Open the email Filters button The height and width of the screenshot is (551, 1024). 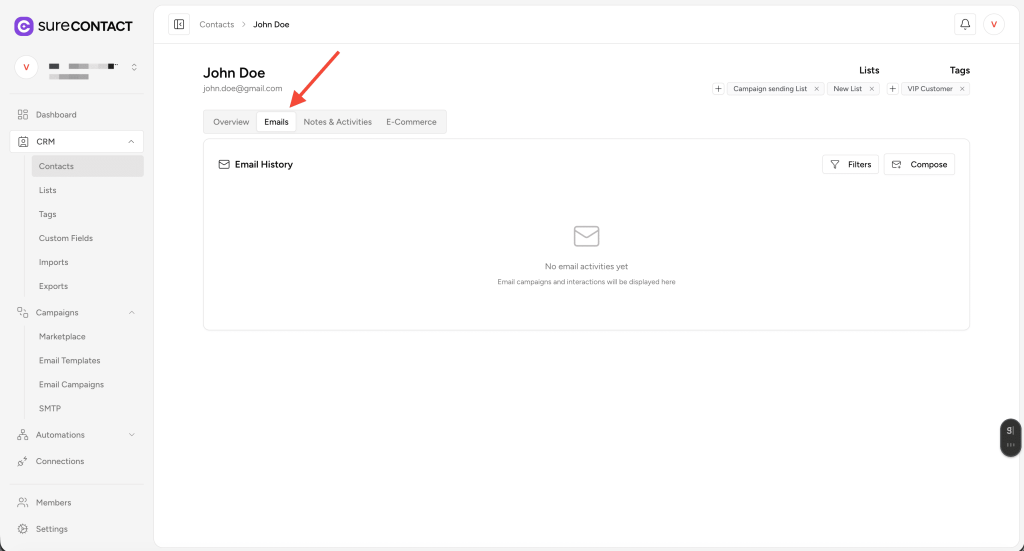(850, 164)
